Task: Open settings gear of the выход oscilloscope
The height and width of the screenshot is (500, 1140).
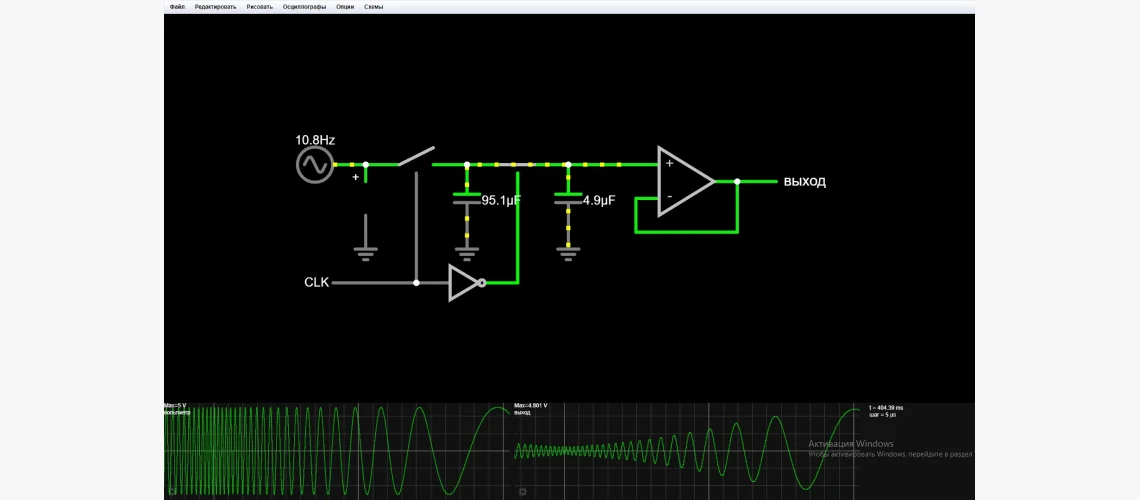Action: pos(522,492)
